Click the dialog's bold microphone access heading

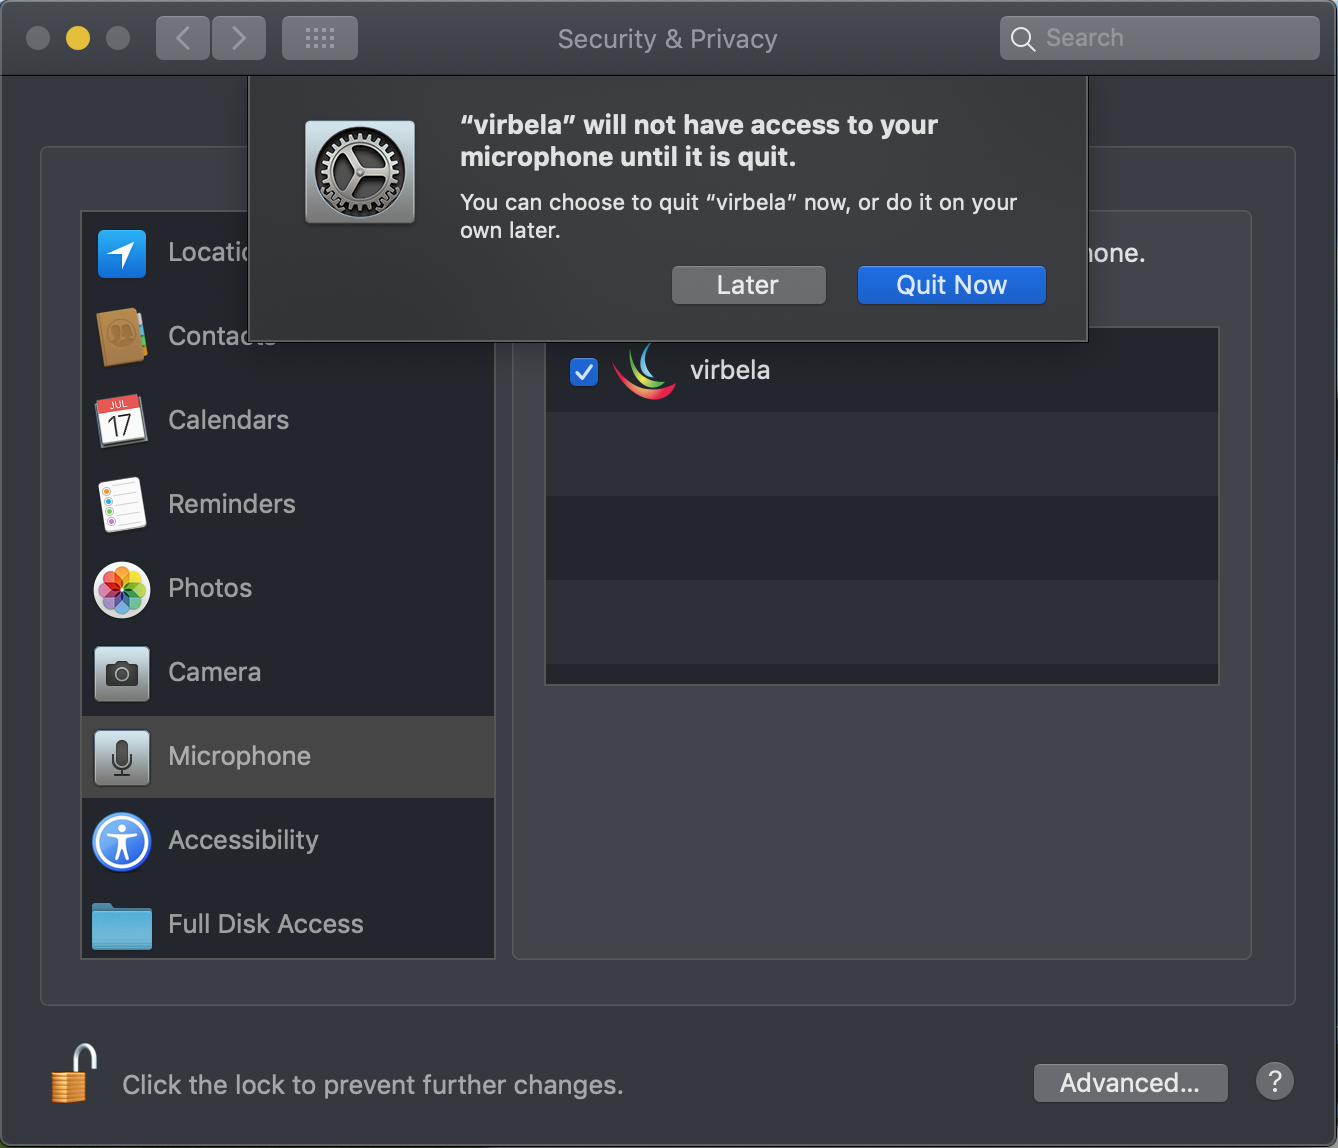[x=699, y=141]
